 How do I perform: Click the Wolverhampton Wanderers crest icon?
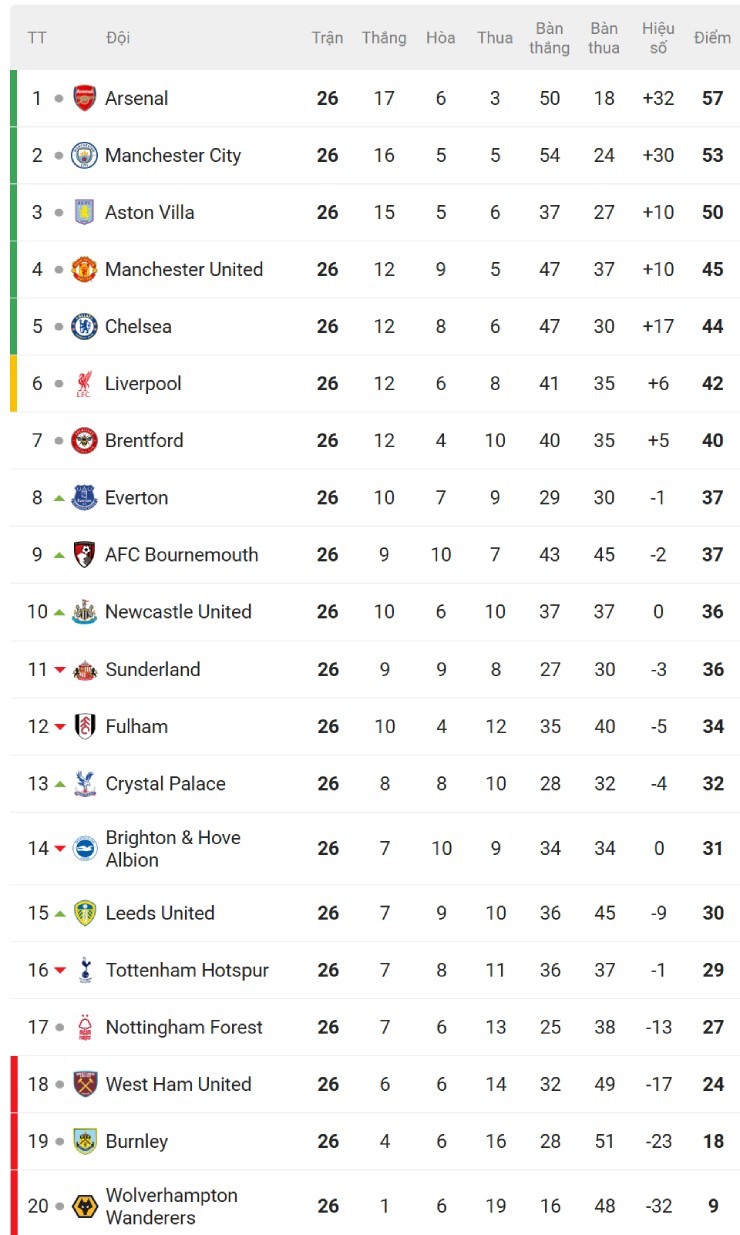(85, 1206)
